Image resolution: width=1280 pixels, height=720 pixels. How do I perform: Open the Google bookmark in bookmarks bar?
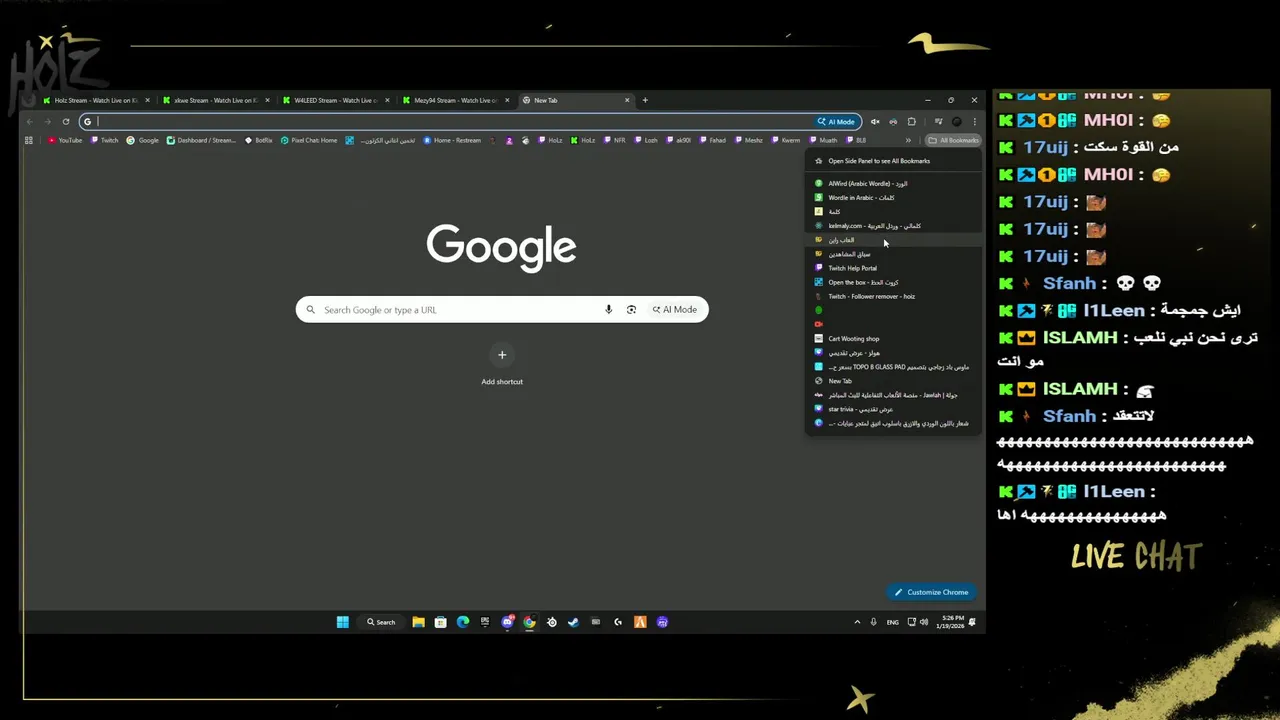142,140
